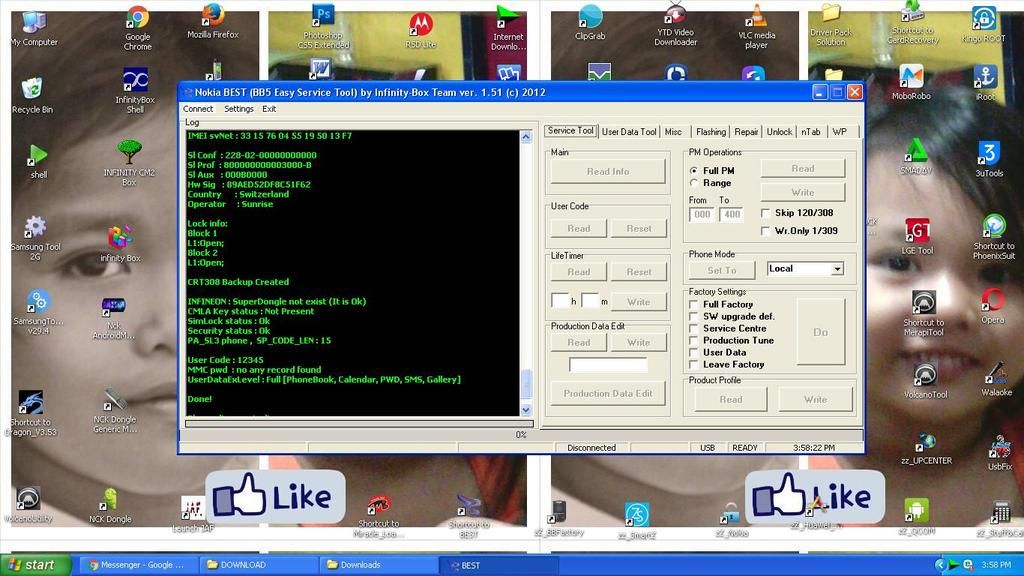Check the Full Factory option

[694, 304]
